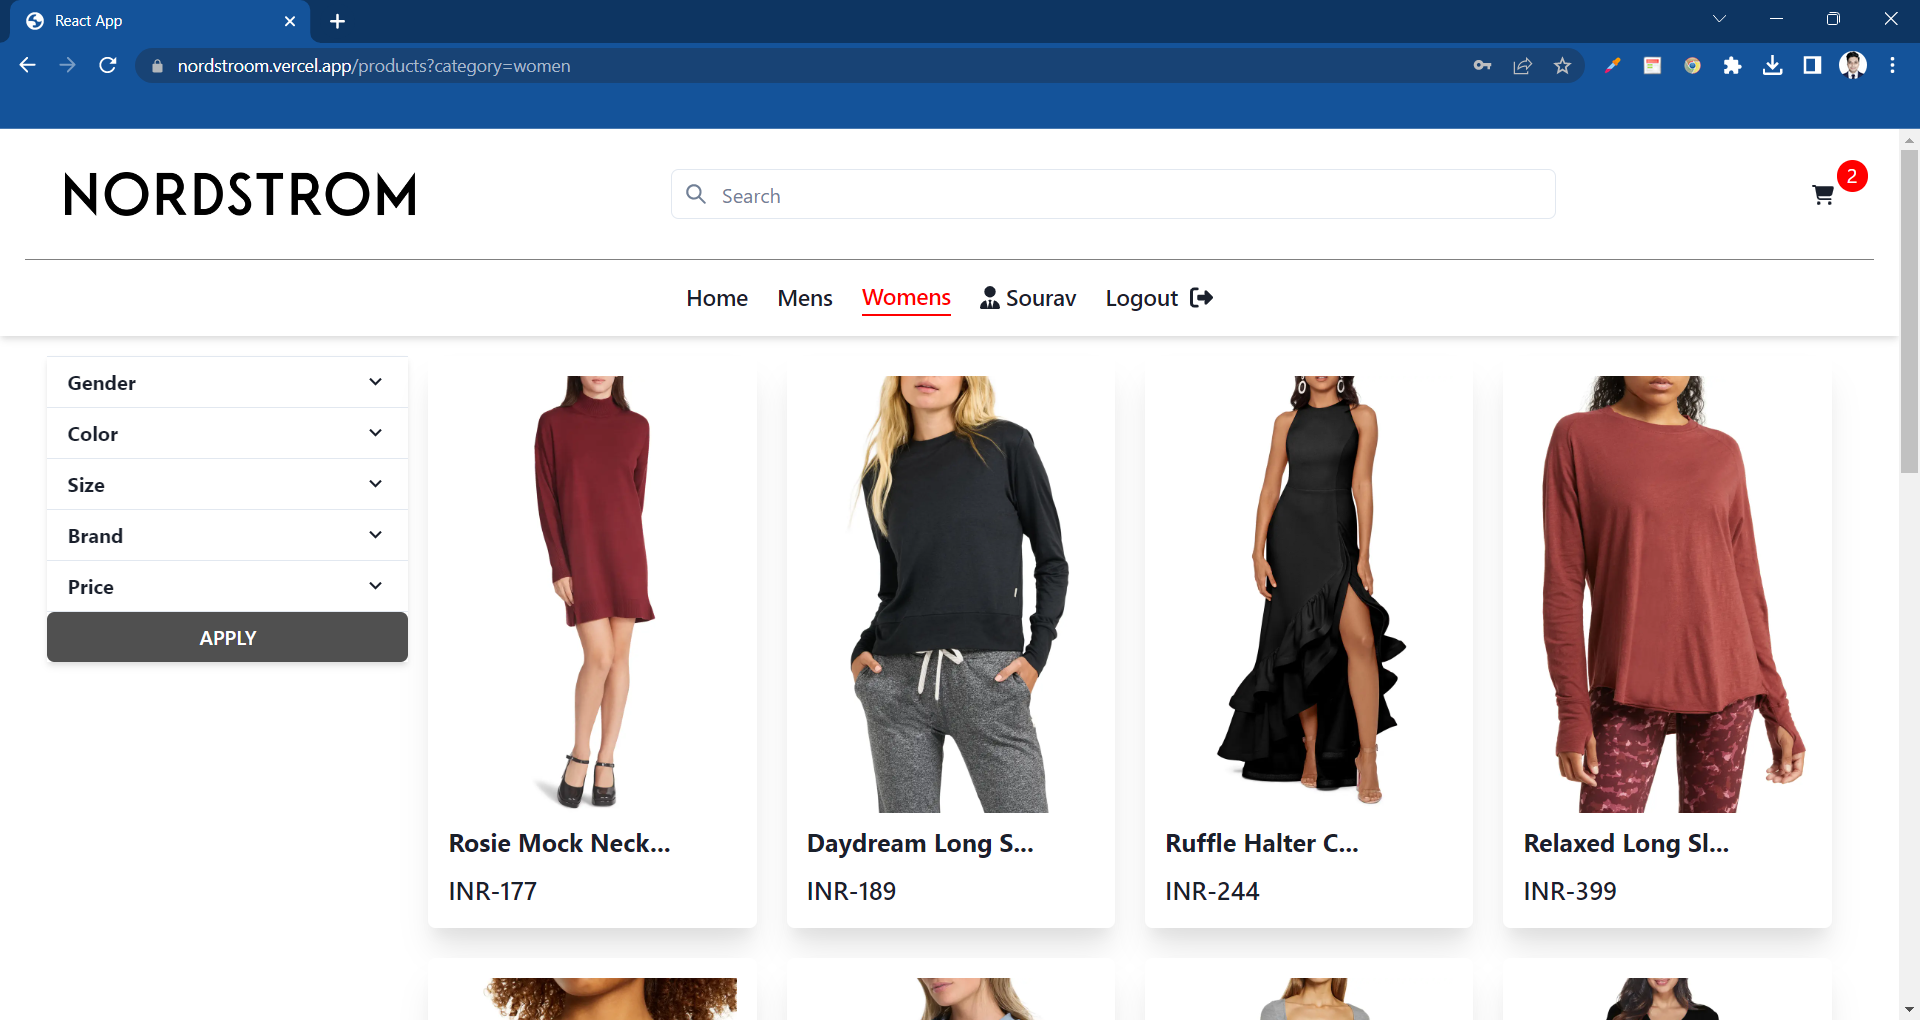Open browser downloads icon
This screenshot has width=1920, height=1020.
(1772, 66)
